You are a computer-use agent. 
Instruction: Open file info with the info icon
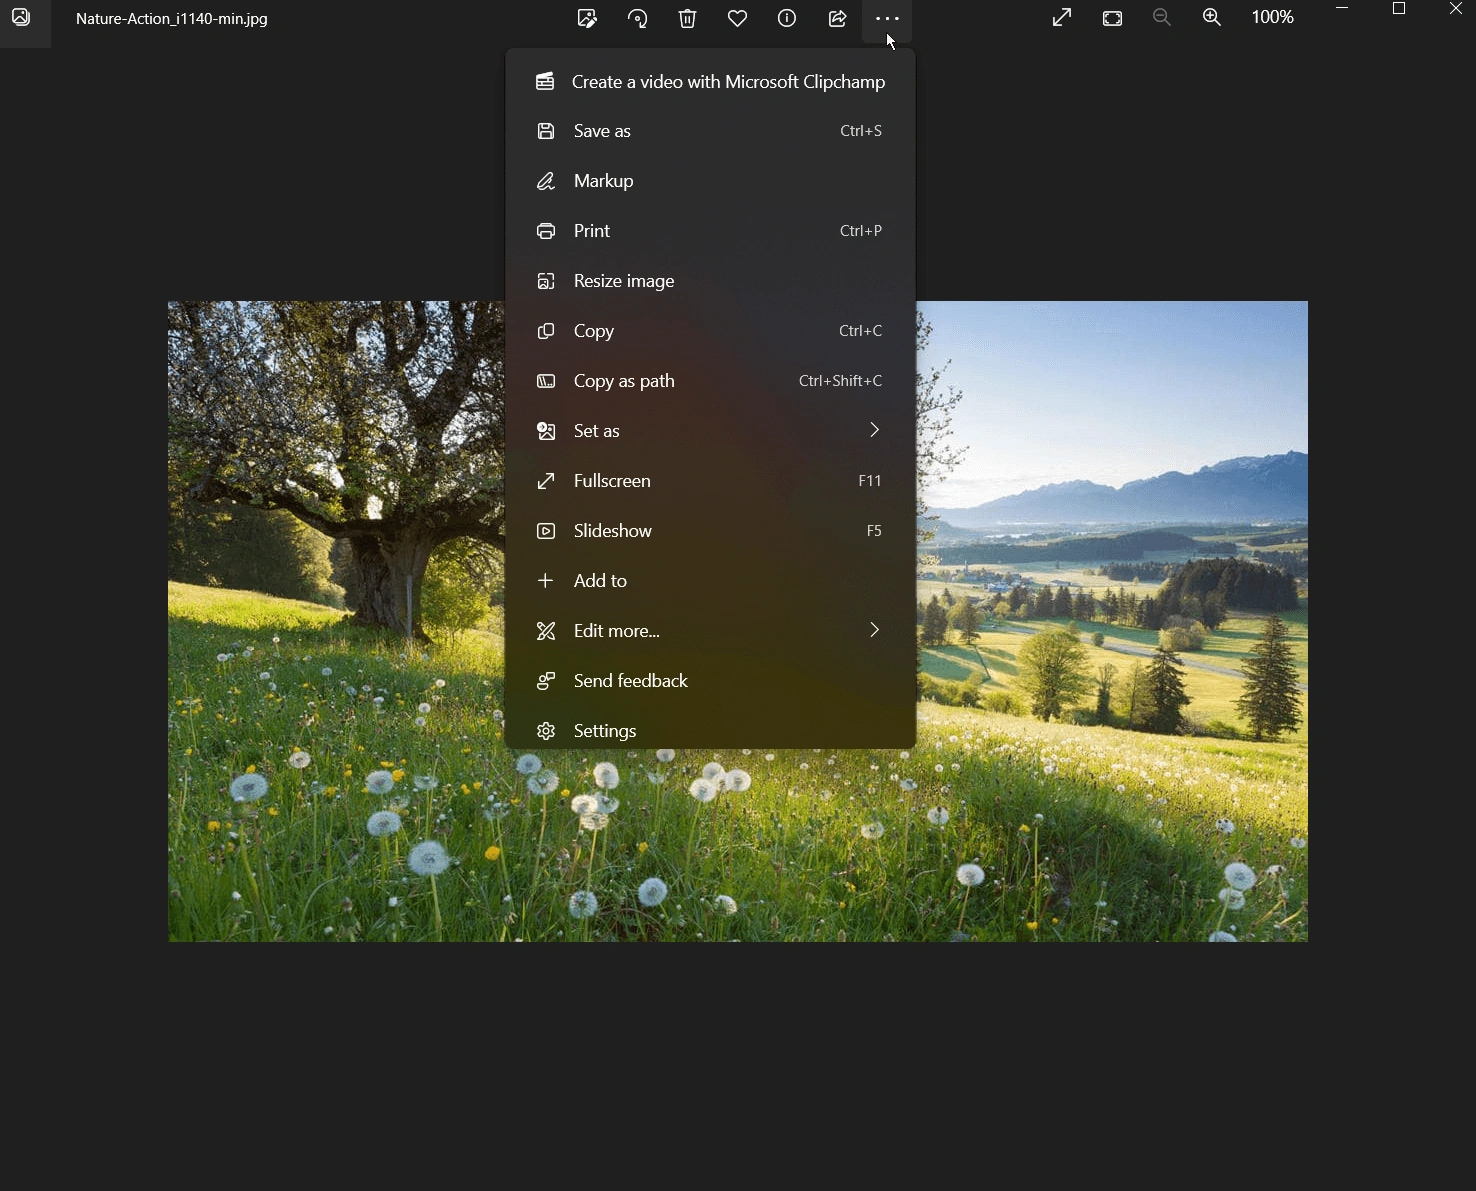pyautogui.click(x=787, y=18)
